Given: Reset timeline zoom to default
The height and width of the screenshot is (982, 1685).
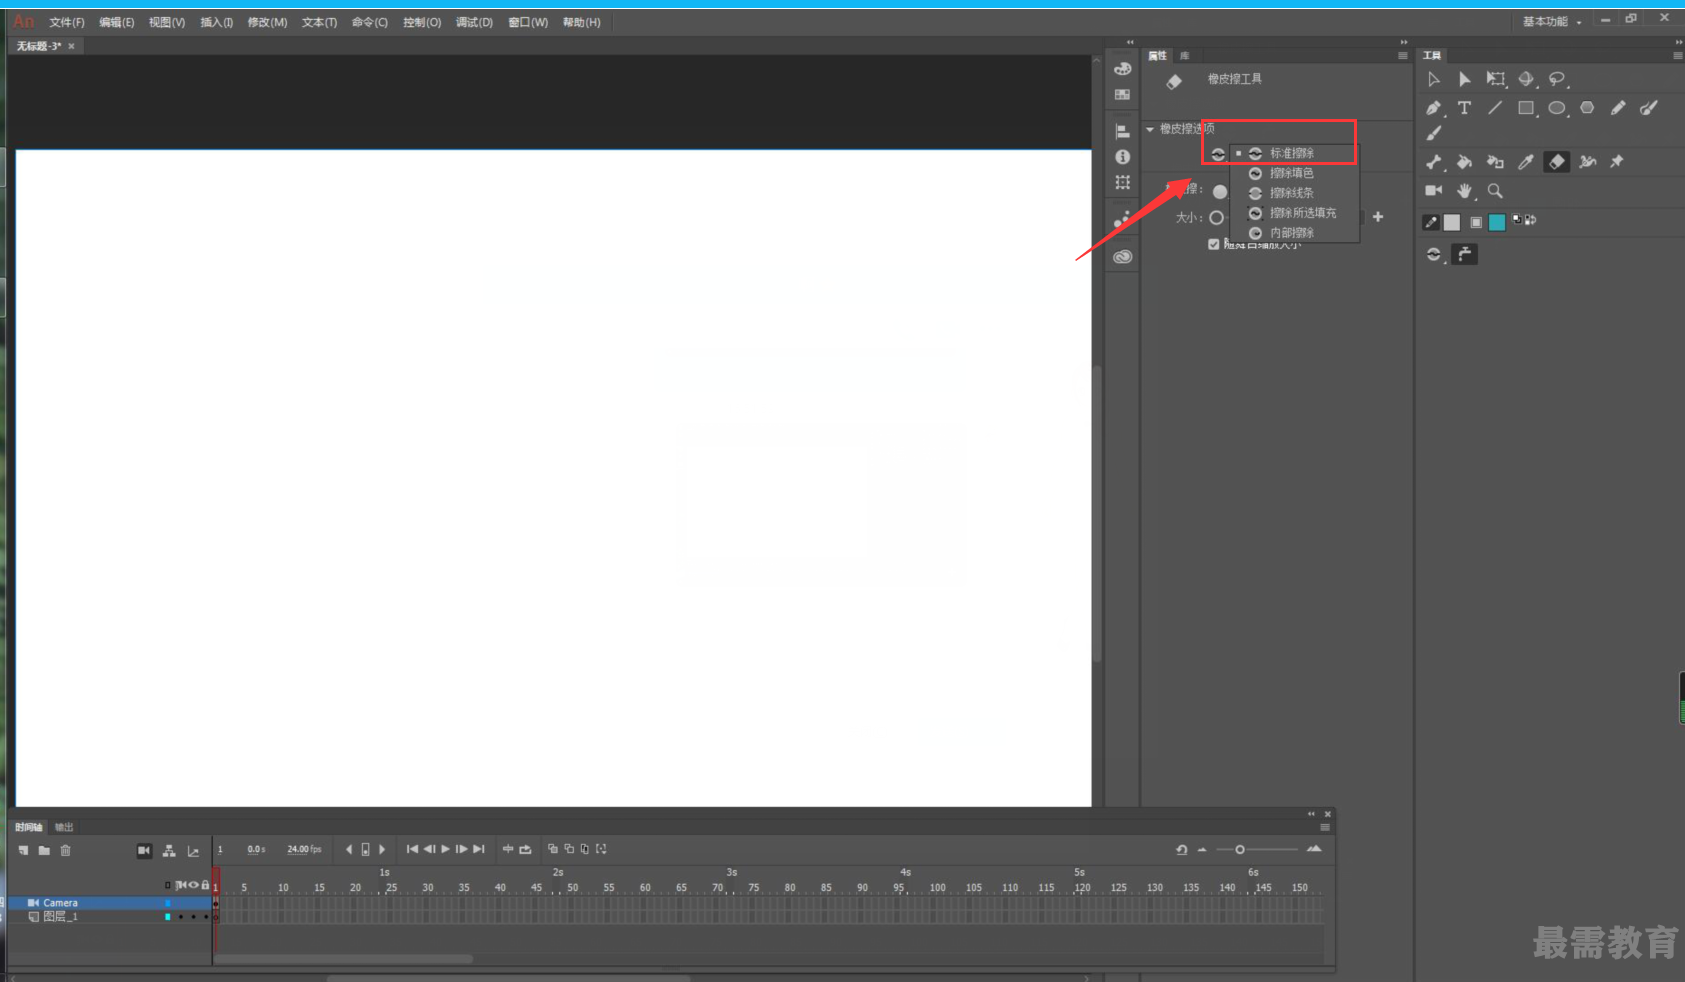Looking at the screenshot, I should tap(1181, 850).
